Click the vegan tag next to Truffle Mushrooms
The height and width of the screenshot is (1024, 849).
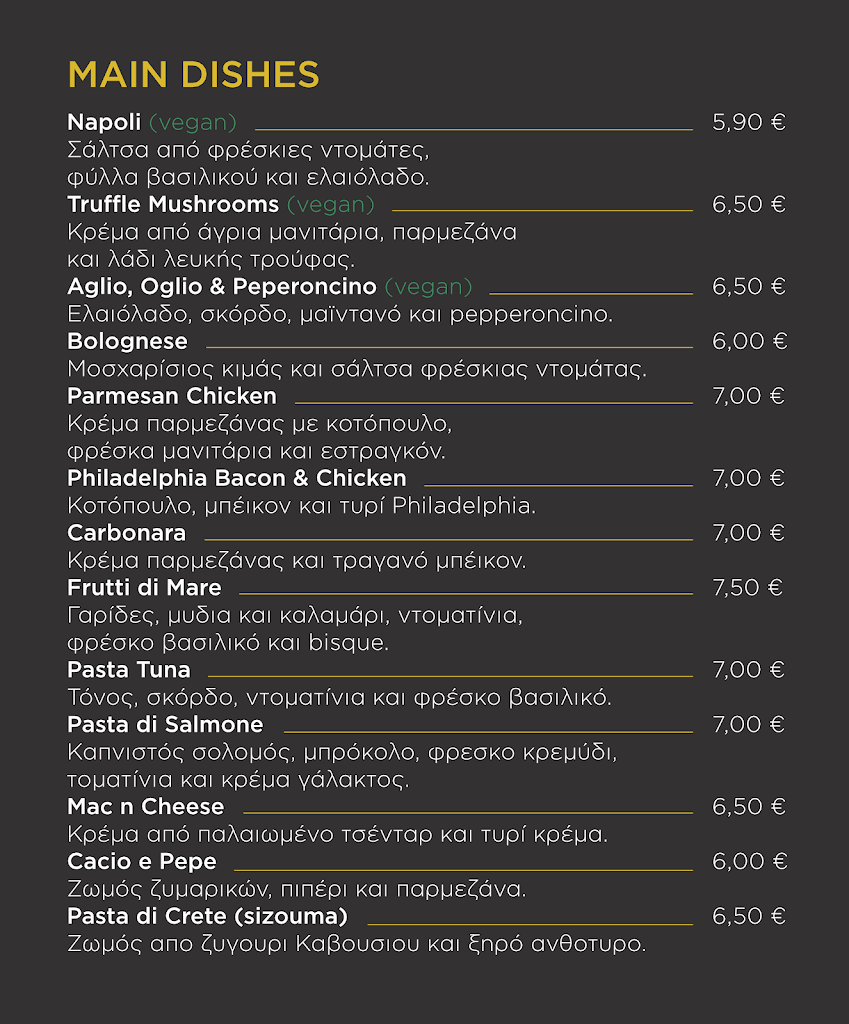331,205
